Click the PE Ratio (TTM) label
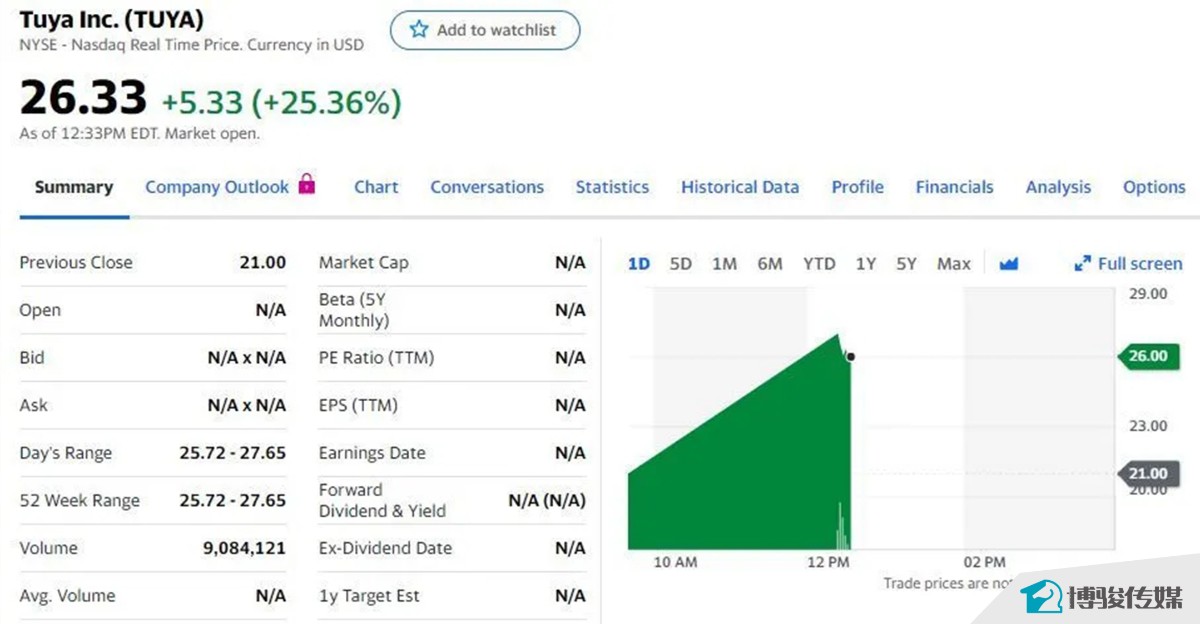 pyautogui.click(x=376, y=358)
